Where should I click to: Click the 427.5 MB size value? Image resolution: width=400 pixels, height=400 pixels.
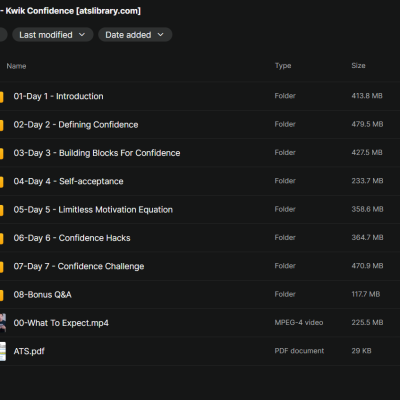pyautogui.click(x=367, y=153)
